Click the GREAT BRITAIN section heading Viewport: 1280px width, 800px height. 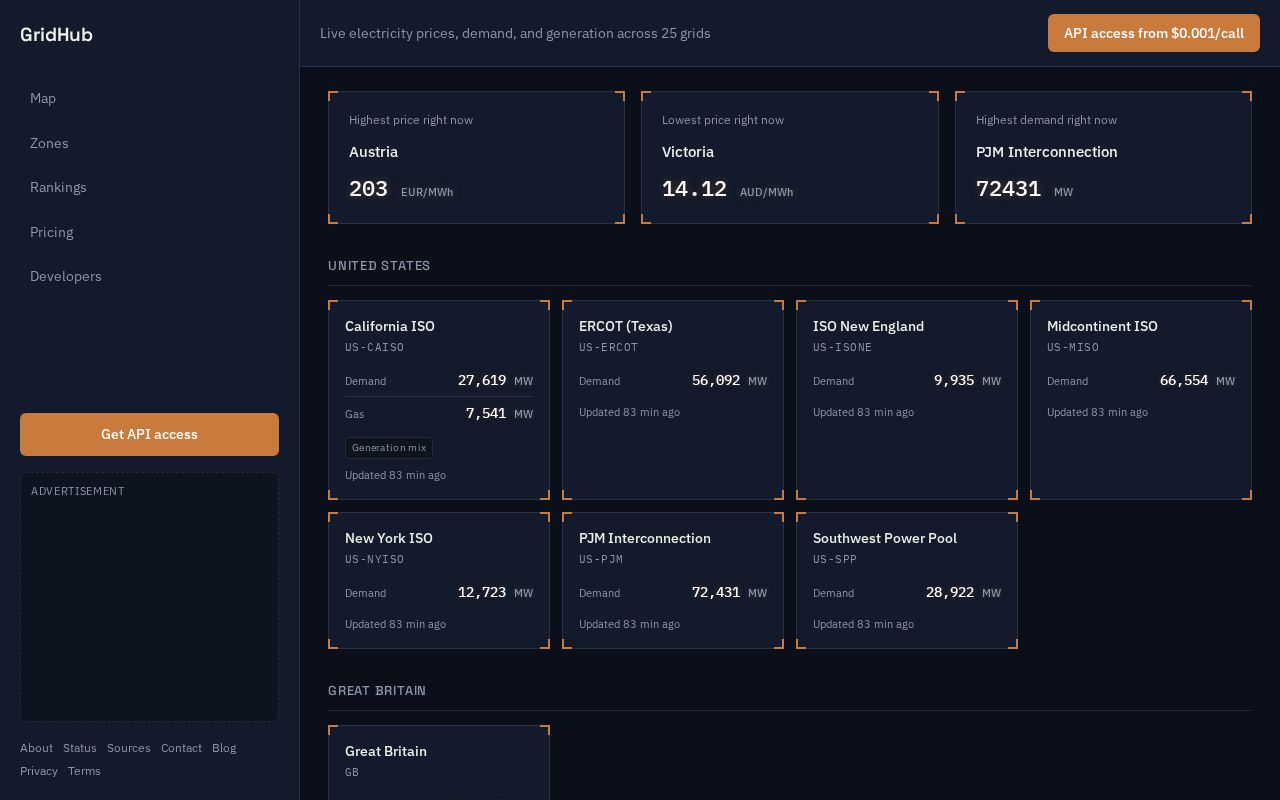(x=377, y=691)
